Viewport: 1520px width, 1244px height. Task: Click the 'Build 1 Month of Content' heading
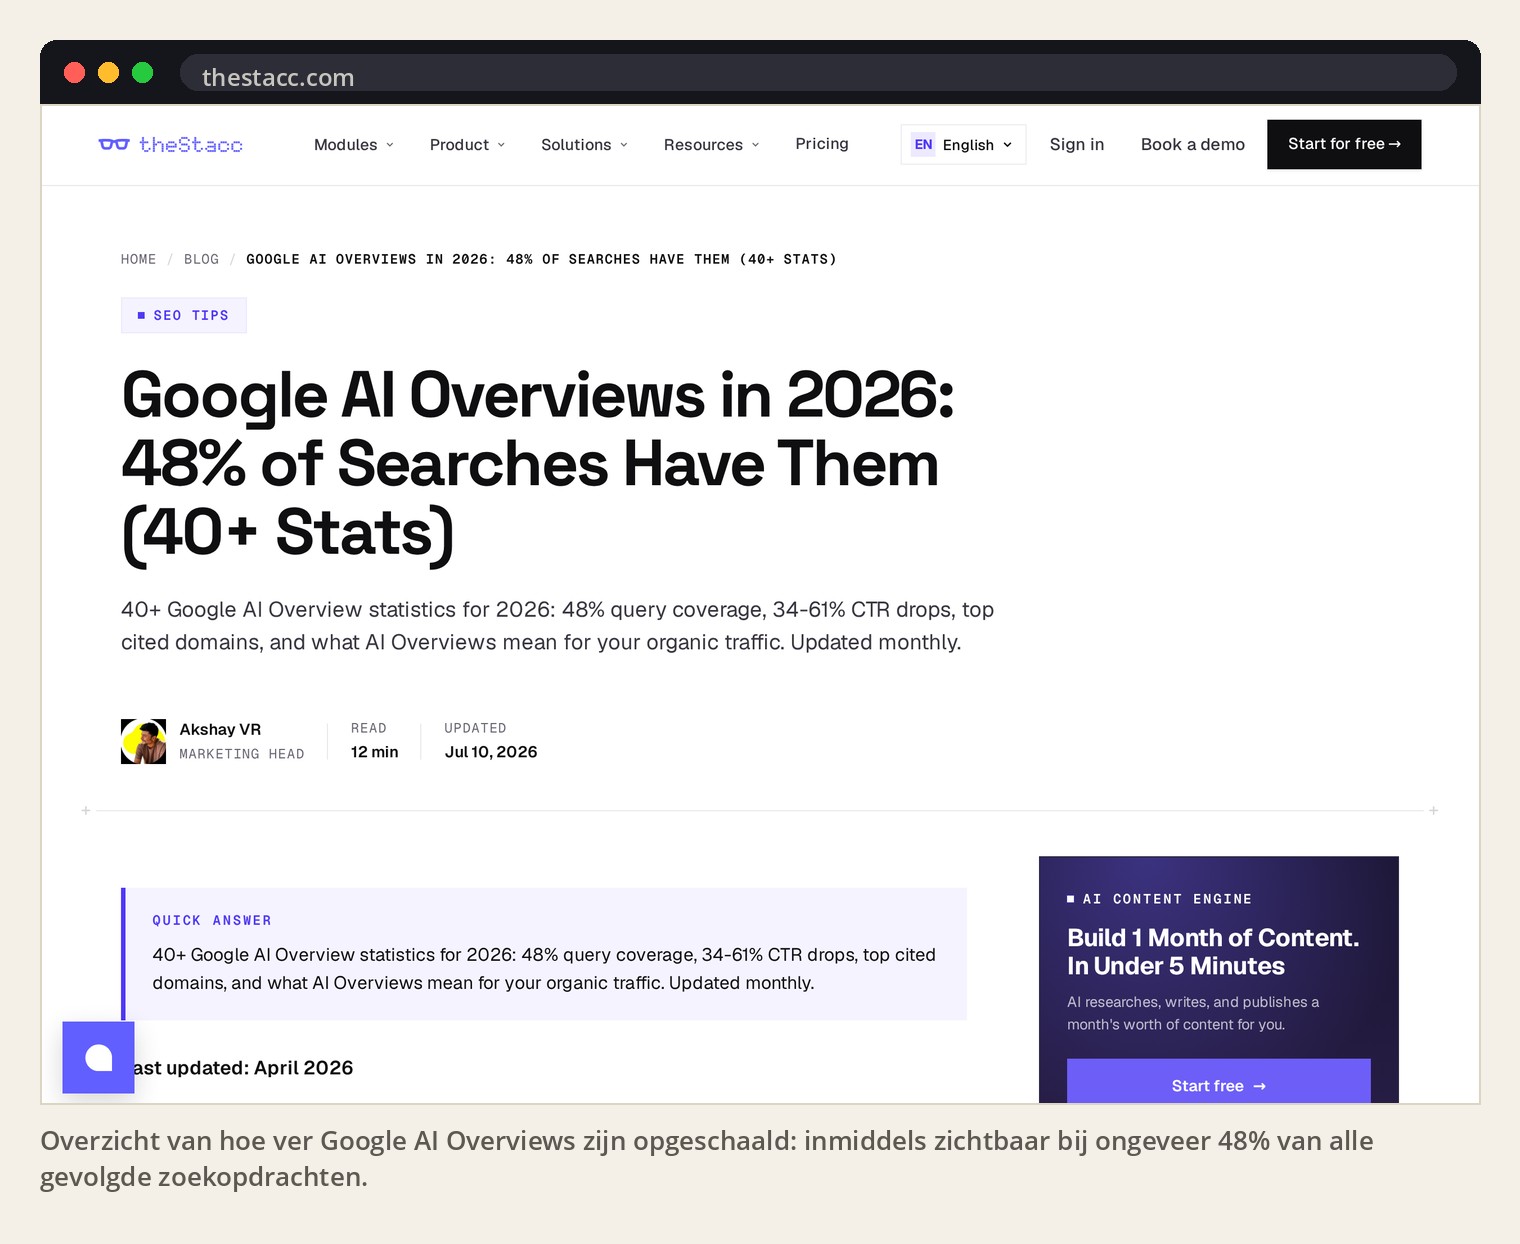tap(1213, 952)
